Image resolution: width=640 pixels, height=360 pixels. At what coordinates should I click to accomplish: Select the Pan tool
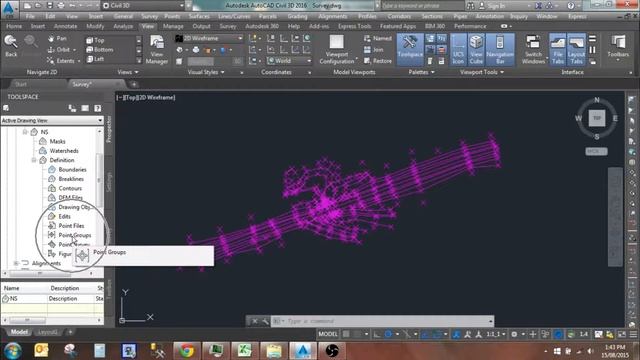[x=57, y=39]
